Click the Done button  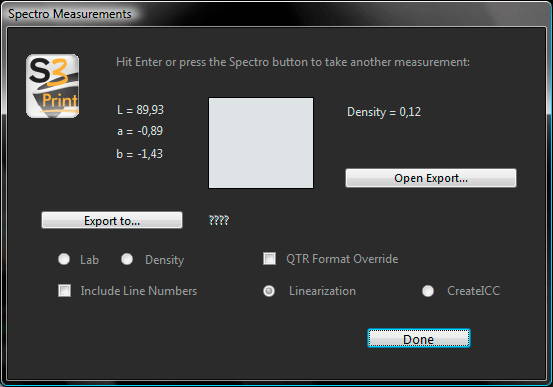tap(419, 339)
